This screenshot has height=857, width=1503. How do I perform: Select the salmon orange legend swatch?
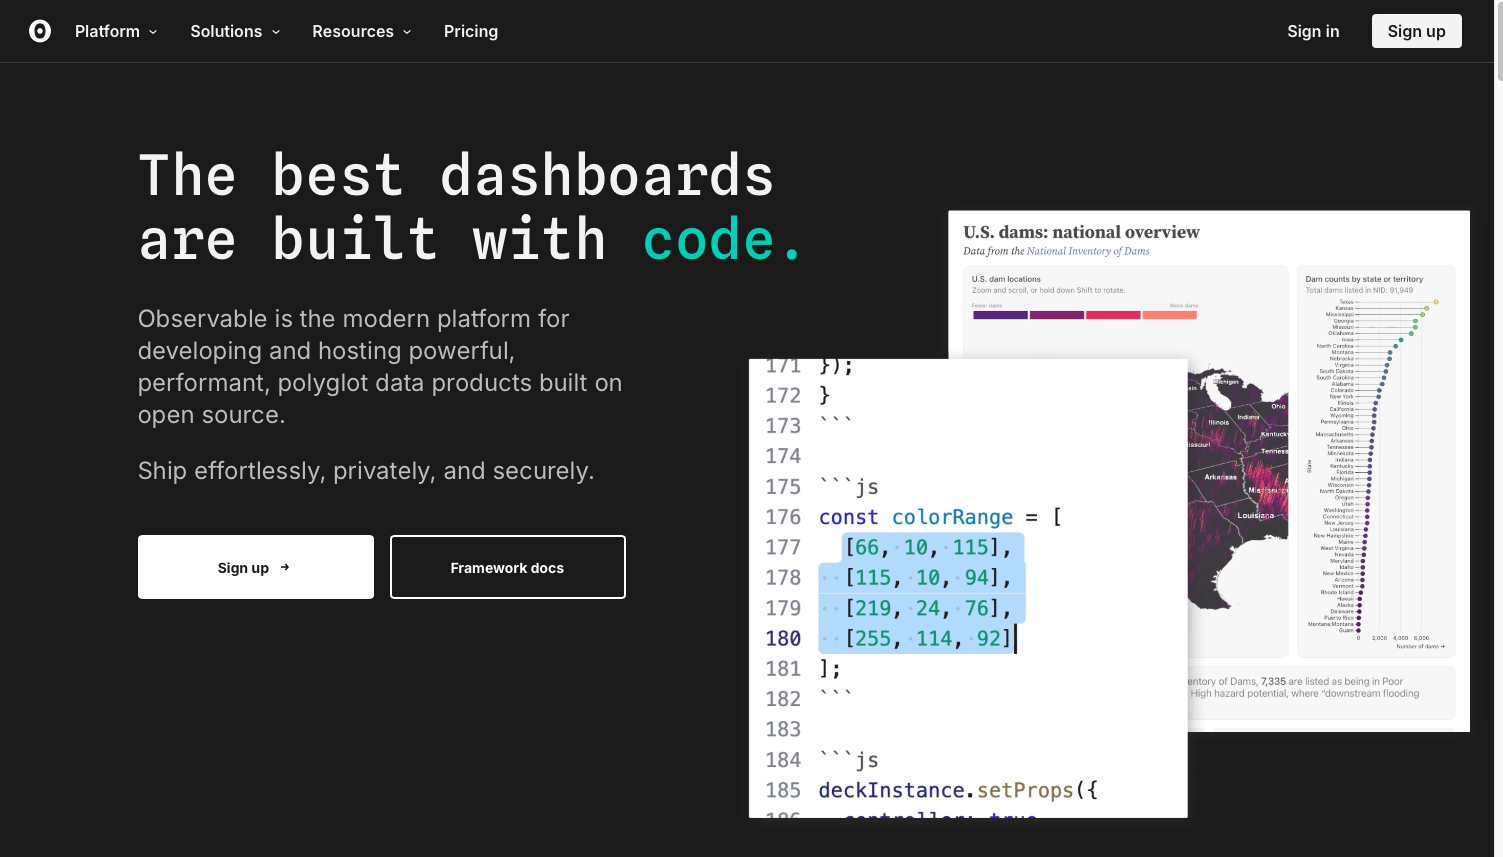(x=1169, y=315)
